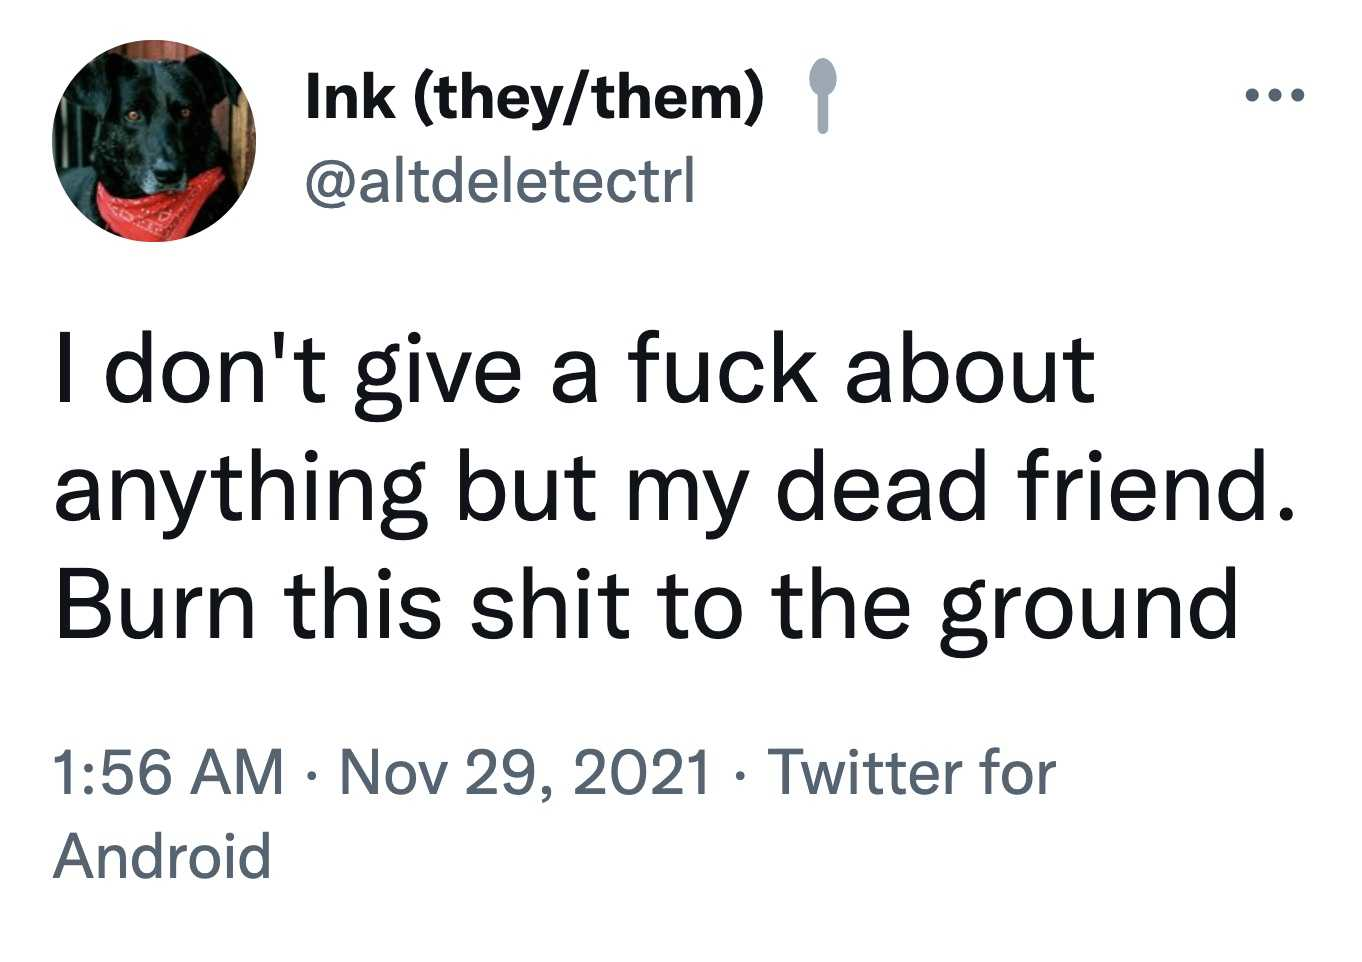Open the Ink (they/them) profile name

tap(534, 98)
